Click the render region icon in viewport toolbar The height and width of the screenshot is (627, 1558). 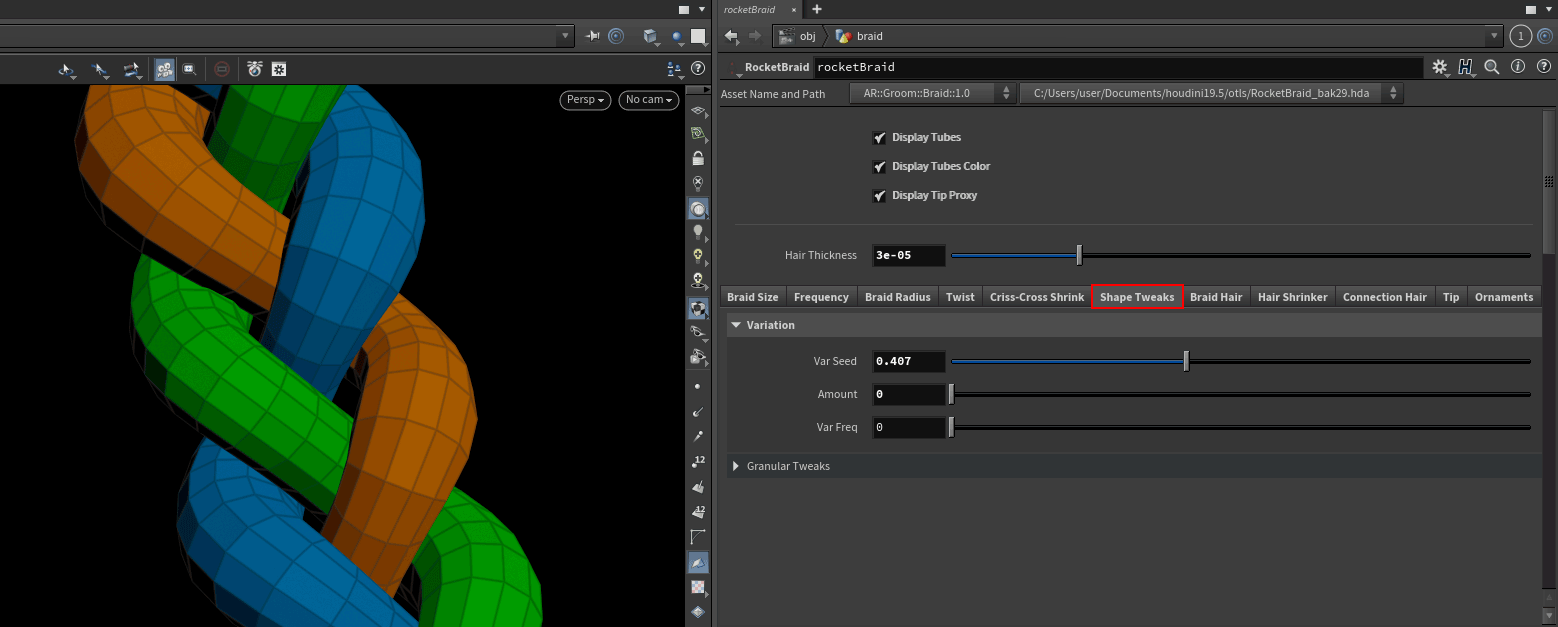tap(189, 69)
